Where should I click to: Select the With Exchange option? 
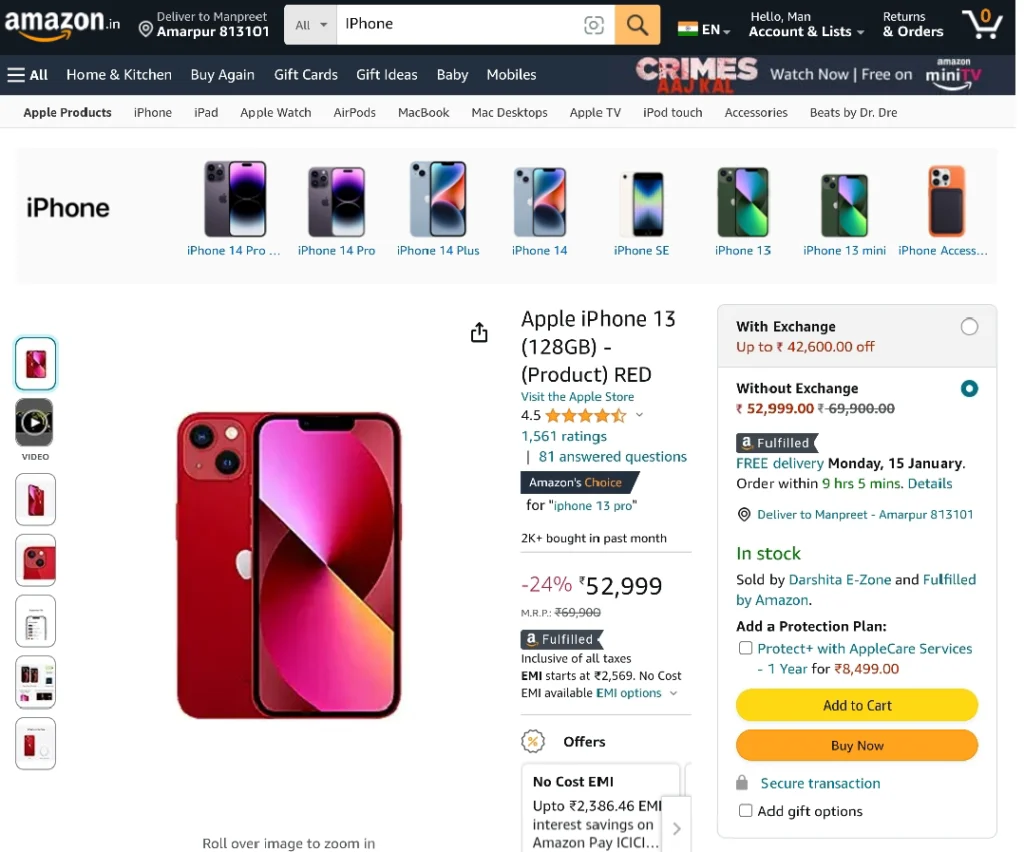968,326
